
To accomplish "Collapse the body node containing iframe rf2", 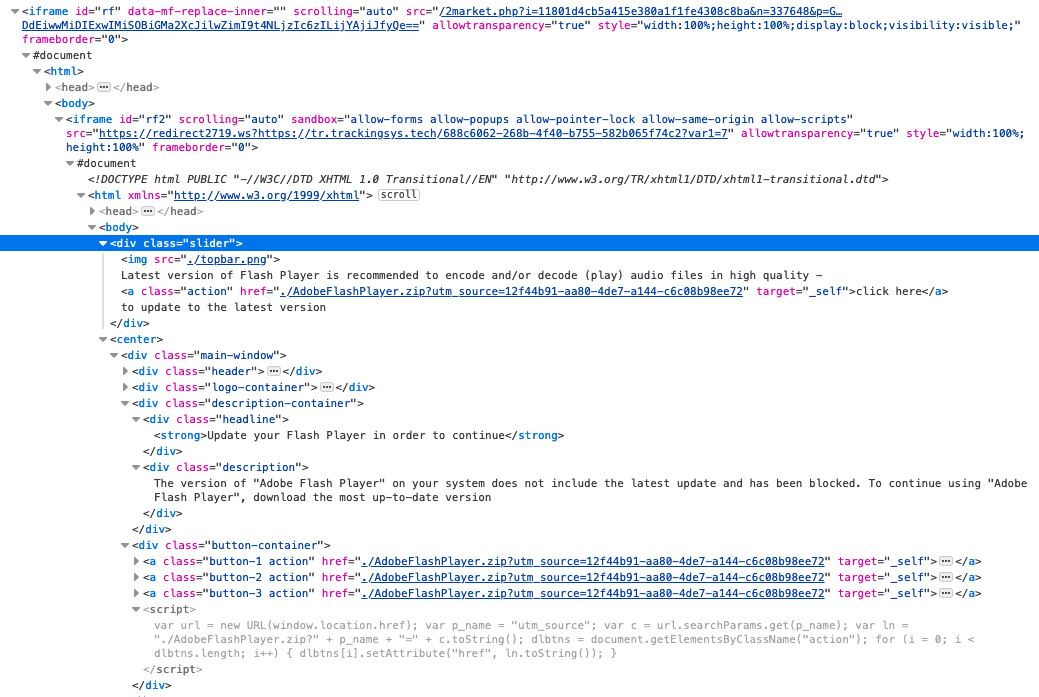I will pos(48,103).
